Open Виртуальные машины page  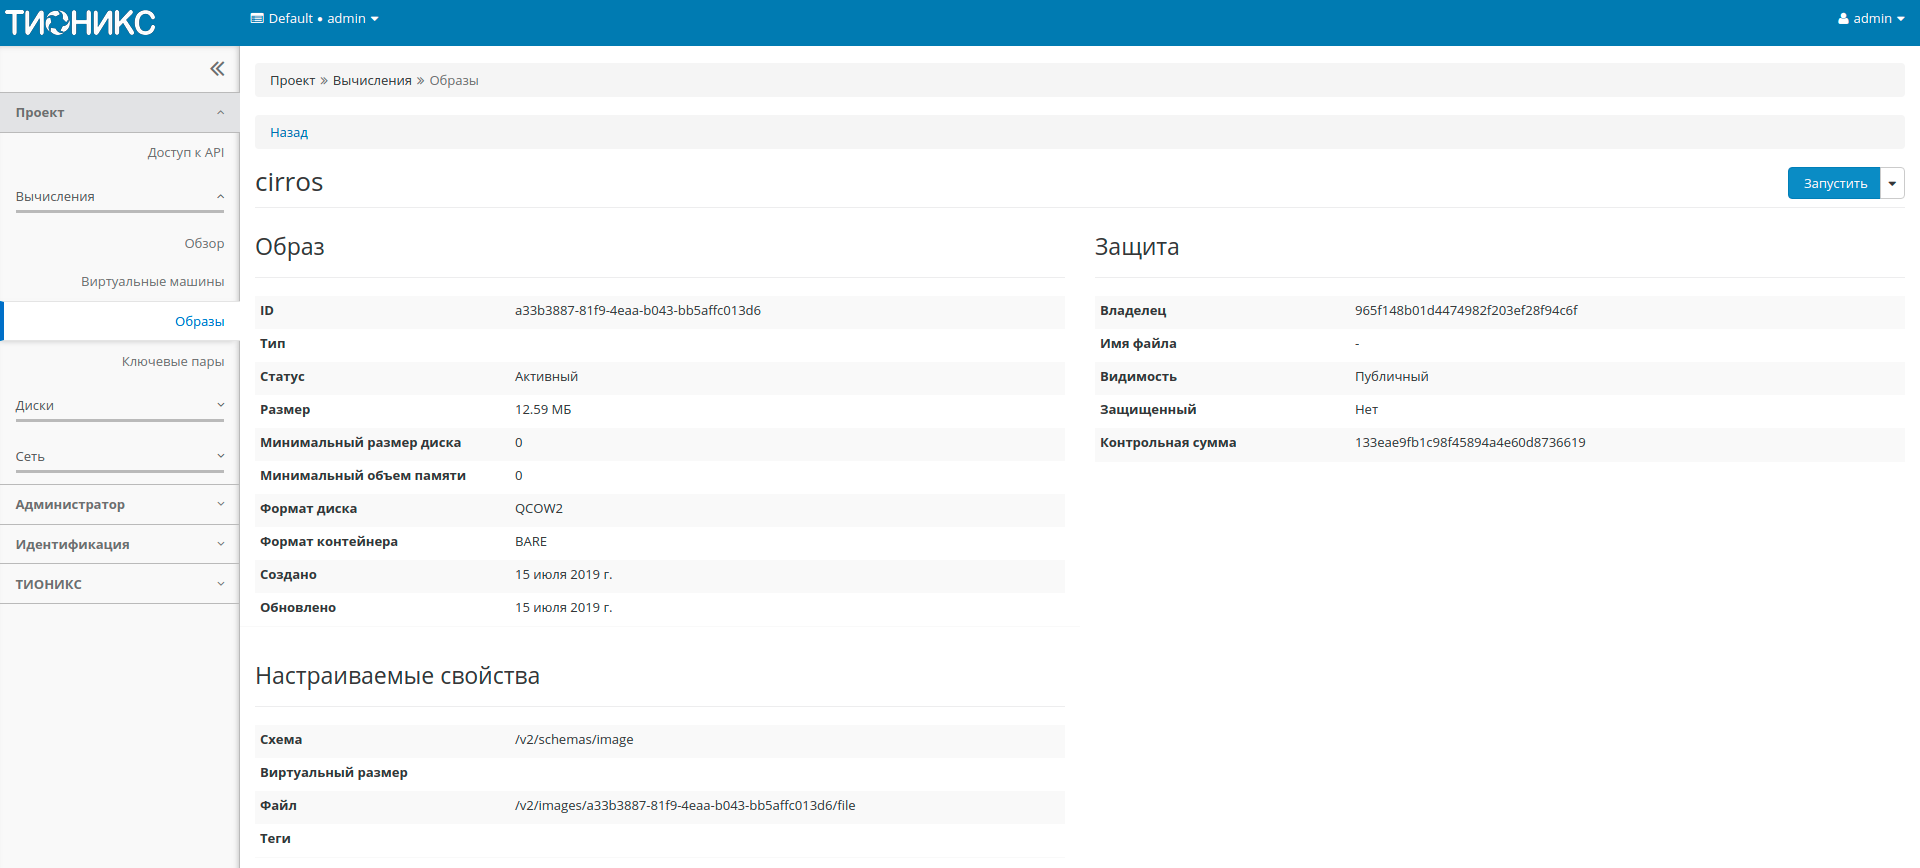(x=152, y=282)
